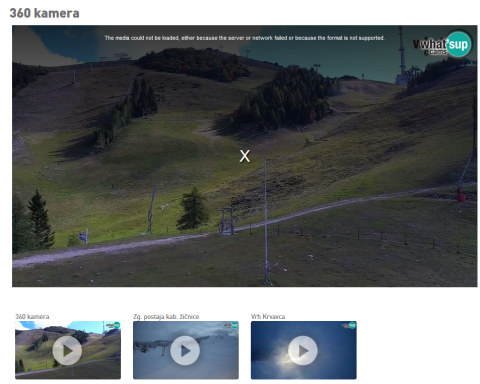Dismiss the media error with the X
The height and width of the screenshot is (384, 480).
tap(245, 156)
